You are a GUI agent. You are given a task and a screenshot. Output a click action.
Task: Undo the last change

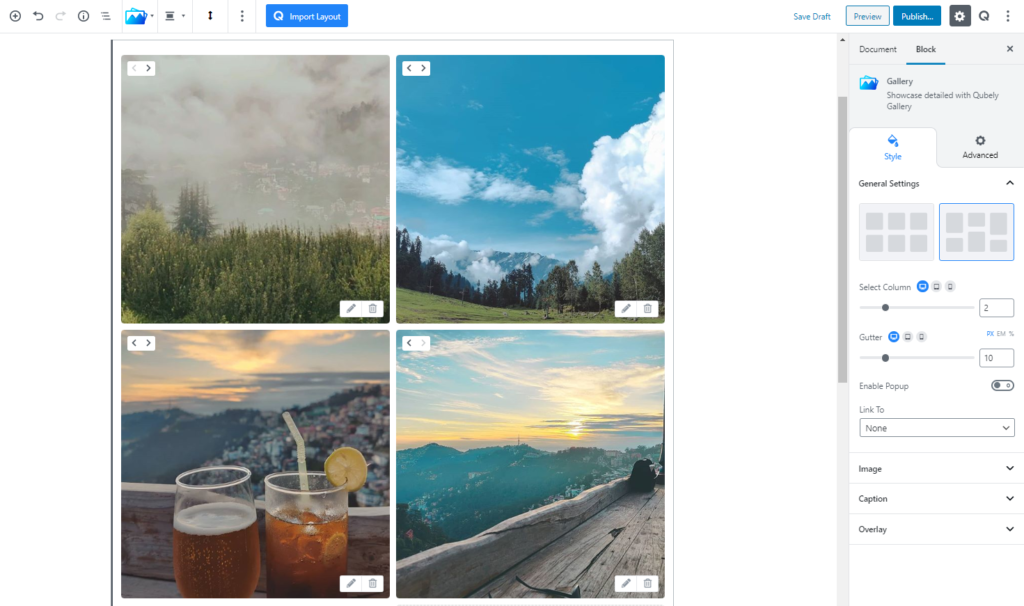(38, 16)
